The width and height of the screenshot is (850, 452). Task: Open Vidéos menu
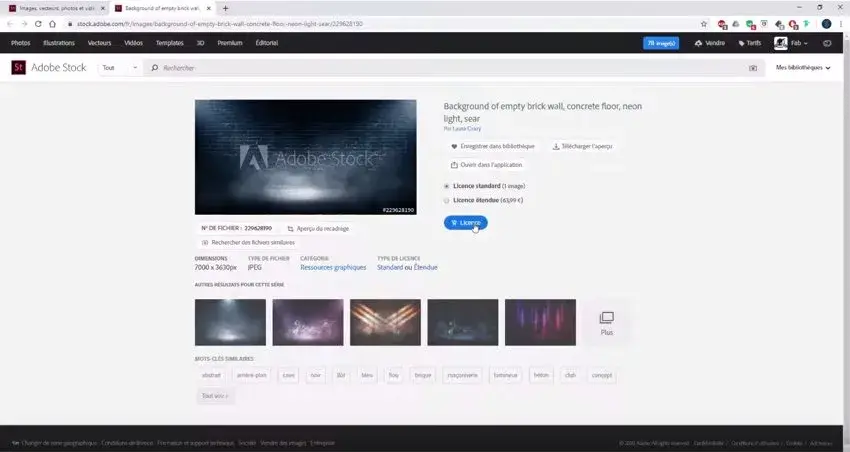(x=133, y=43)
